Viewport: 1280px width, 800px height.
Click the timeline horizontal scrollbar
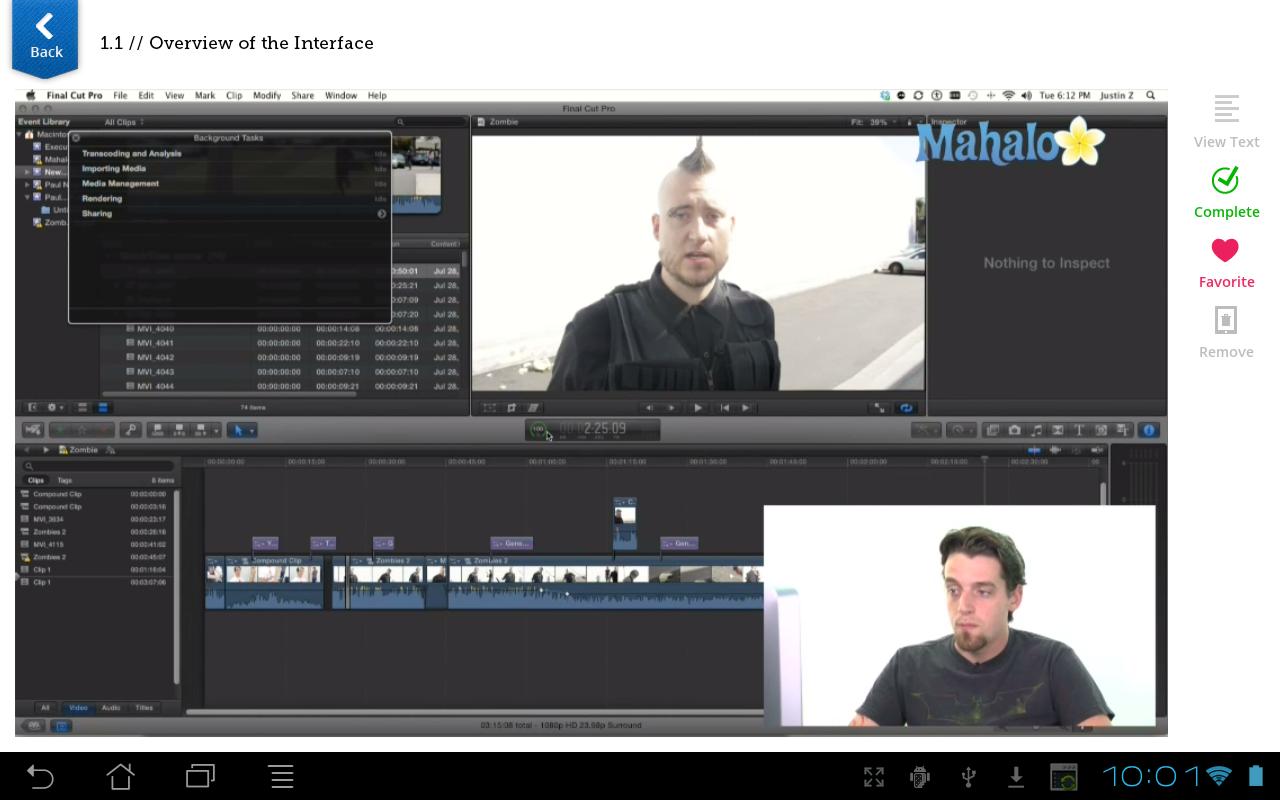pos(475,712)
